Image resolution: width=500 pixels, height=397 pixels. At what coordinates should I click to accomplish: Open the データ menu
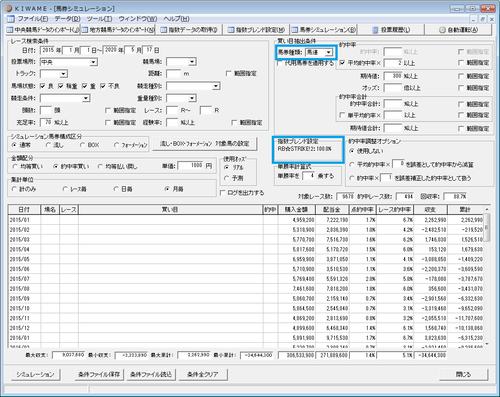[x=67, y=19]
